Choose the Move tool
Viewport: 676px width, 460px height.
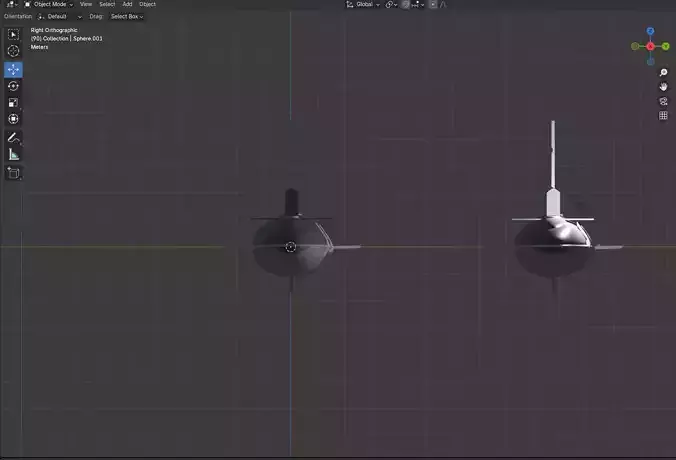13,69
